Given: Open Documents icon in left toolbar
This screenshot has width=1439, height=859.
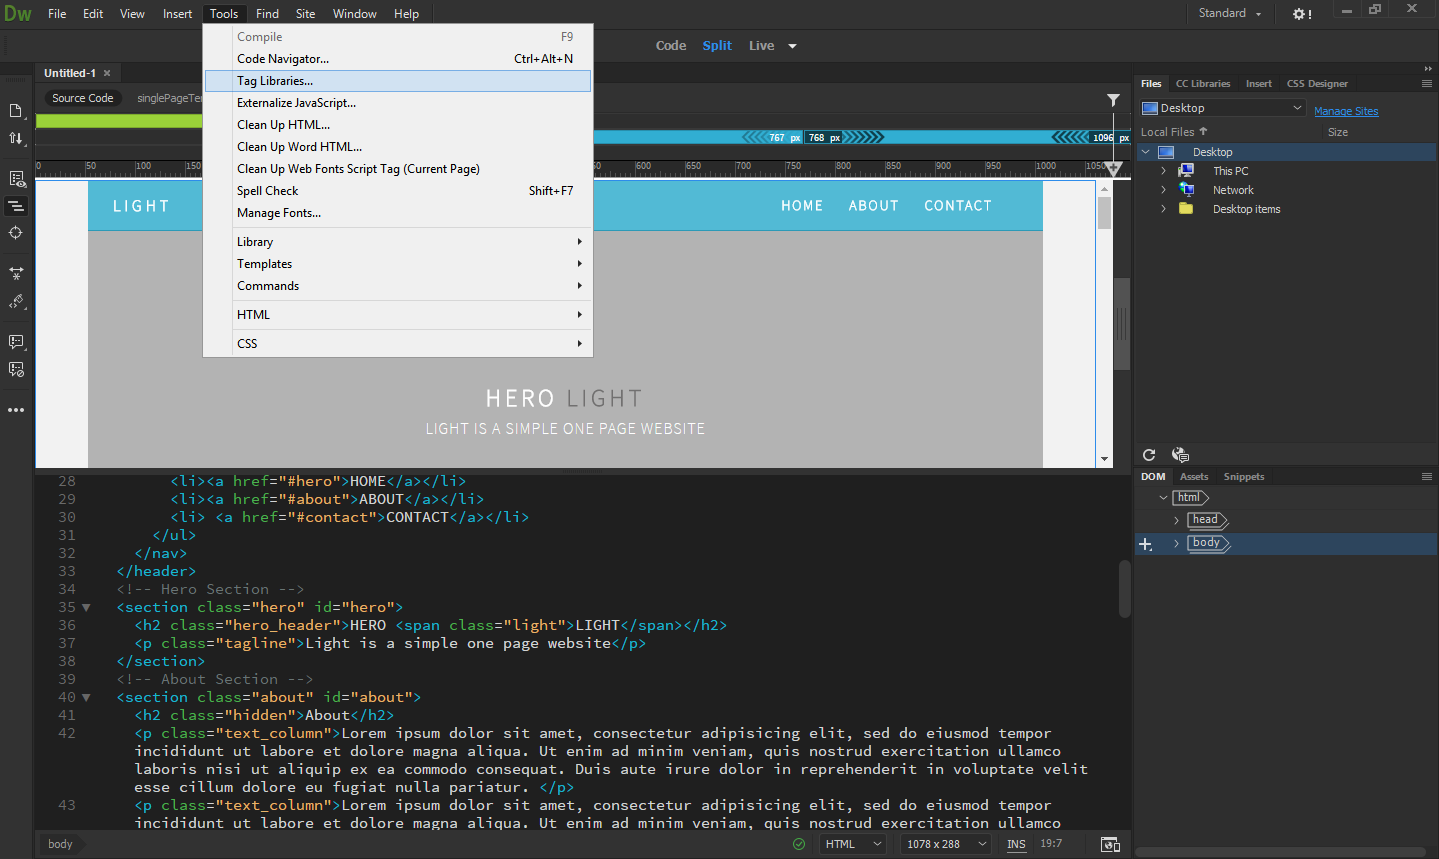Looking at the screenshot, I should coord(16,110).
